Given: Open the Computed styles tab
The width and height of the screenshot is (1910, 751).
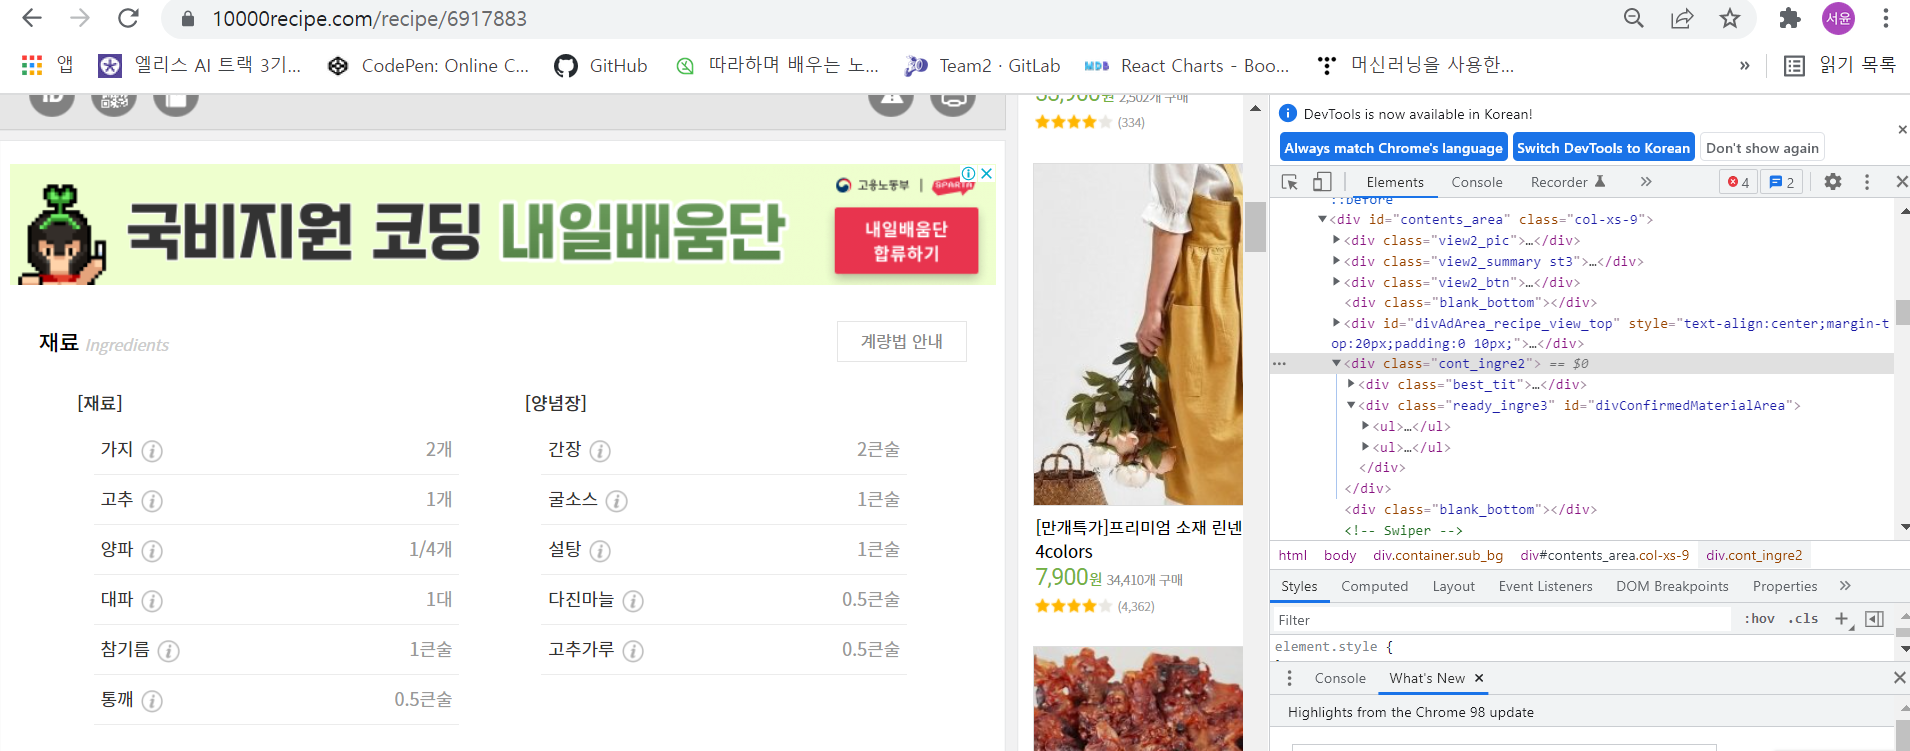Looking at the screenshot, I should (x=1374, y=586).
